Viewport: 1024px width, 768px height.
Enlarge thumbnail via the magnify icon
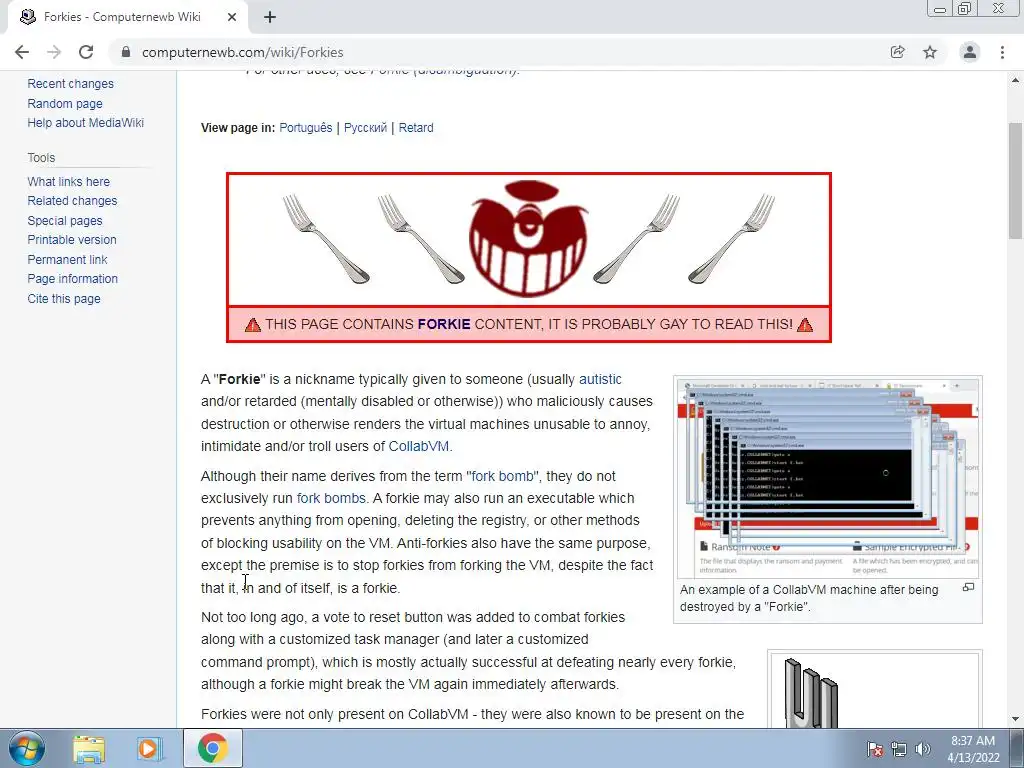[x=968, y=588]
